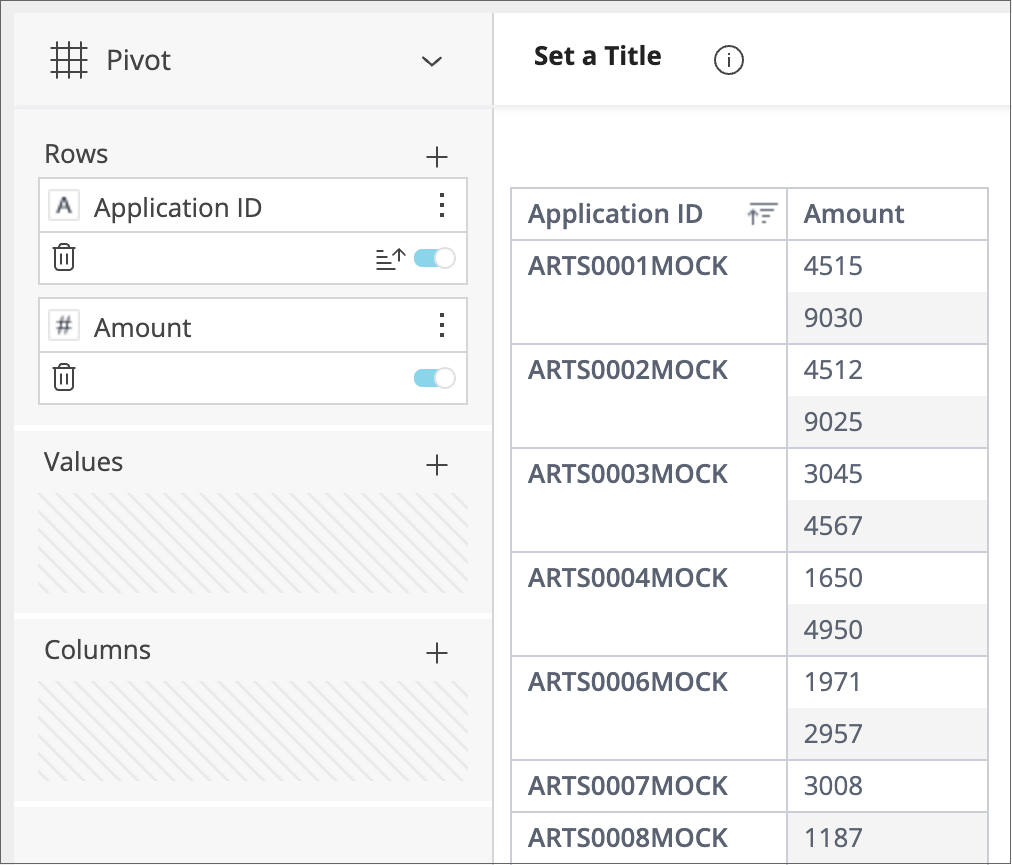
Task: Disable the Application ID field toggle
Action: click(434, 258)
